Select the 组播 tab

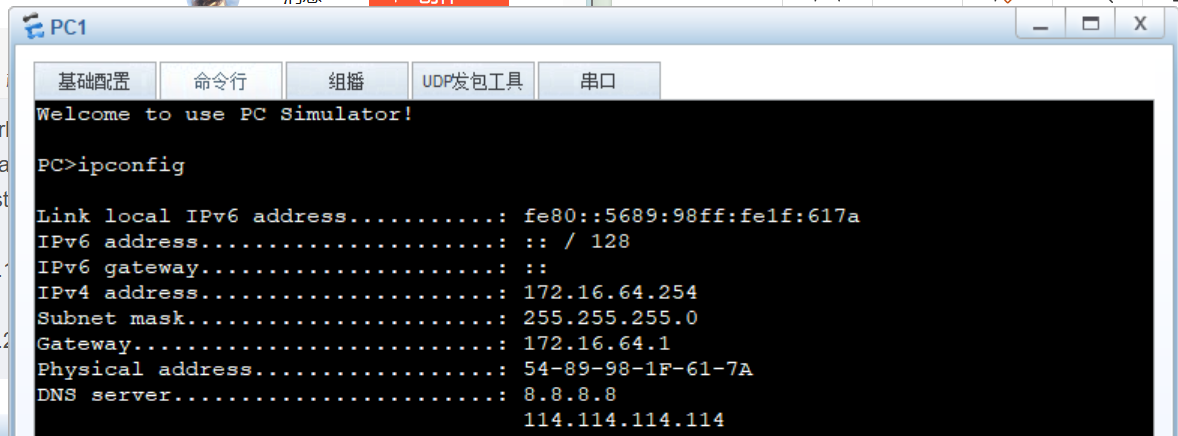(346, 81)
